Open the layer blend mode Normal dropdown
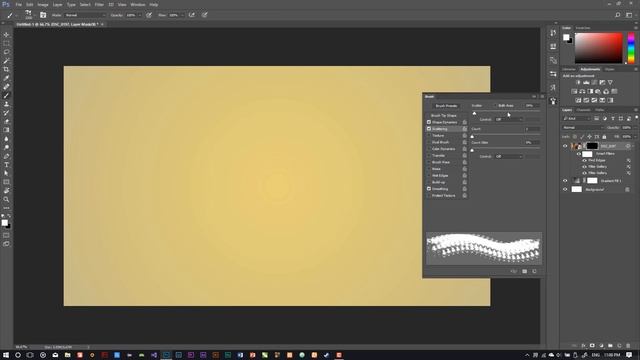The image size is (640, 360). (x=582, y=128)
